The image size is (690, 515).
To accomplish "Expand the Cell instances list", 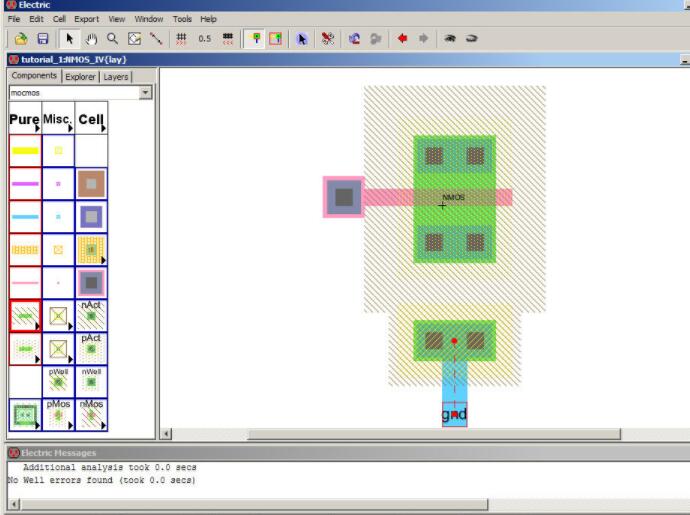I will coord(91,120).
